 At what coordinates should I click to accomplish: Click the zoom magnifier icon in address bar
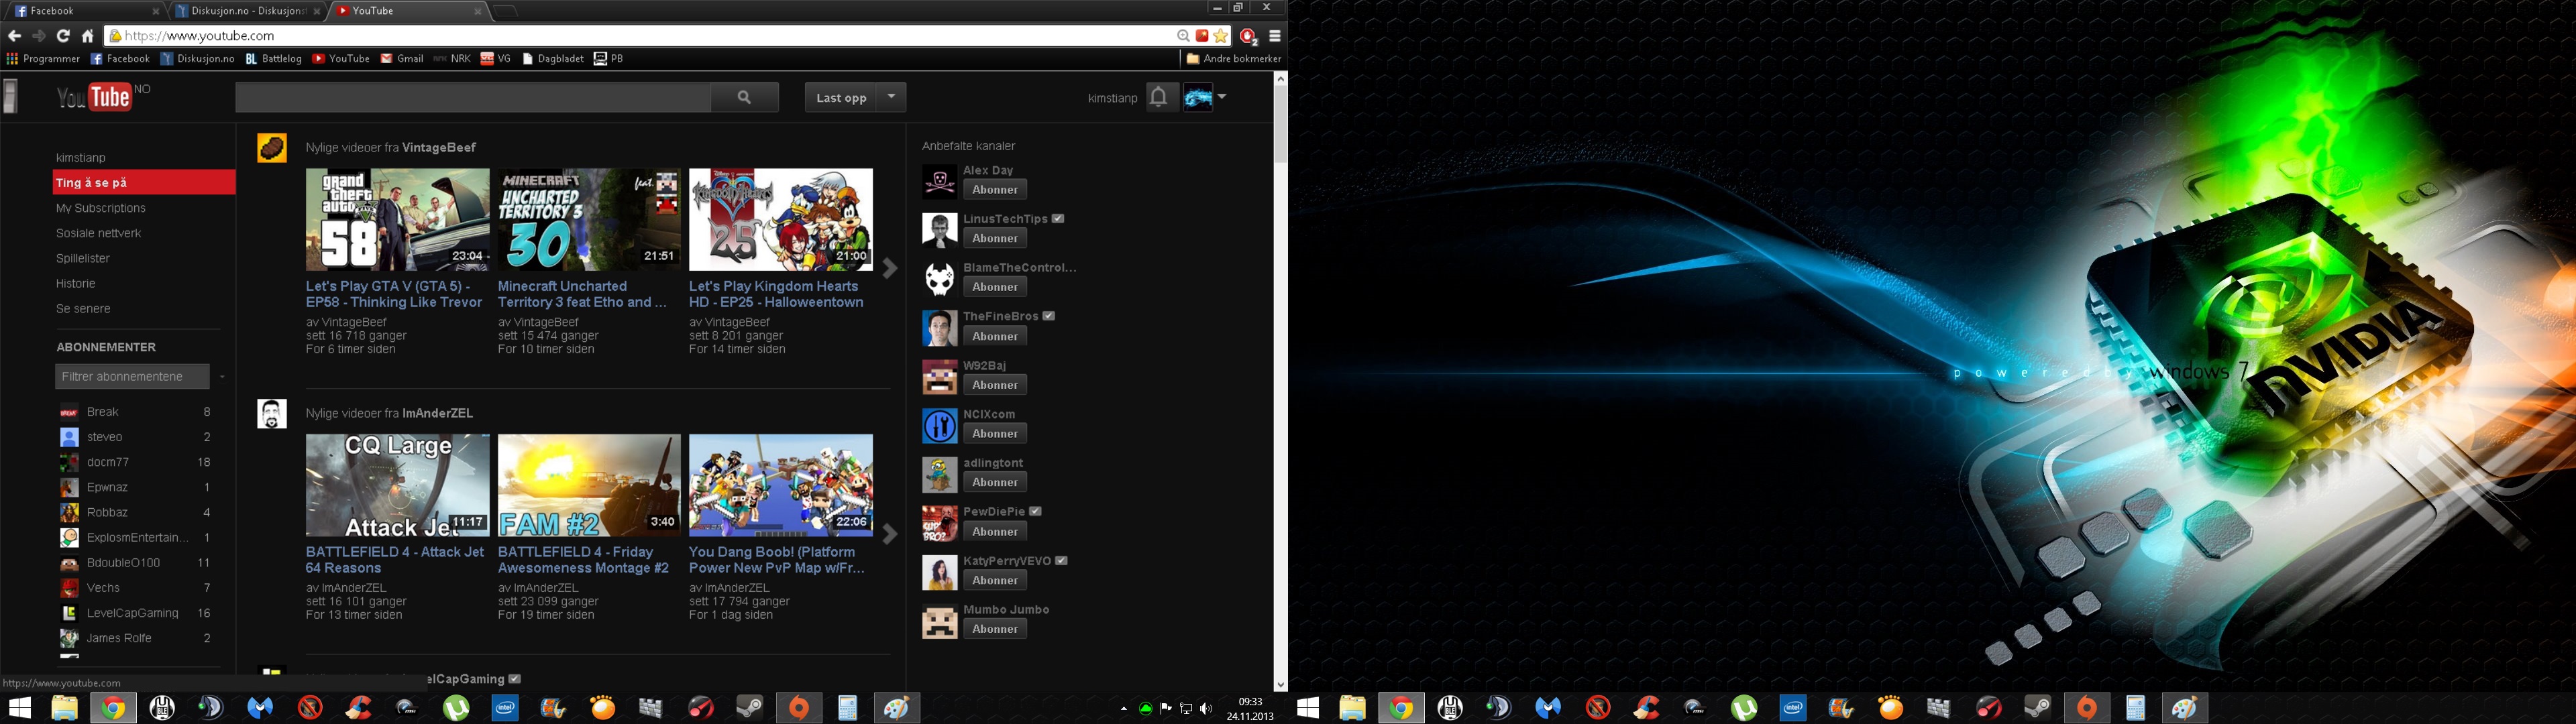point(1183,36)
